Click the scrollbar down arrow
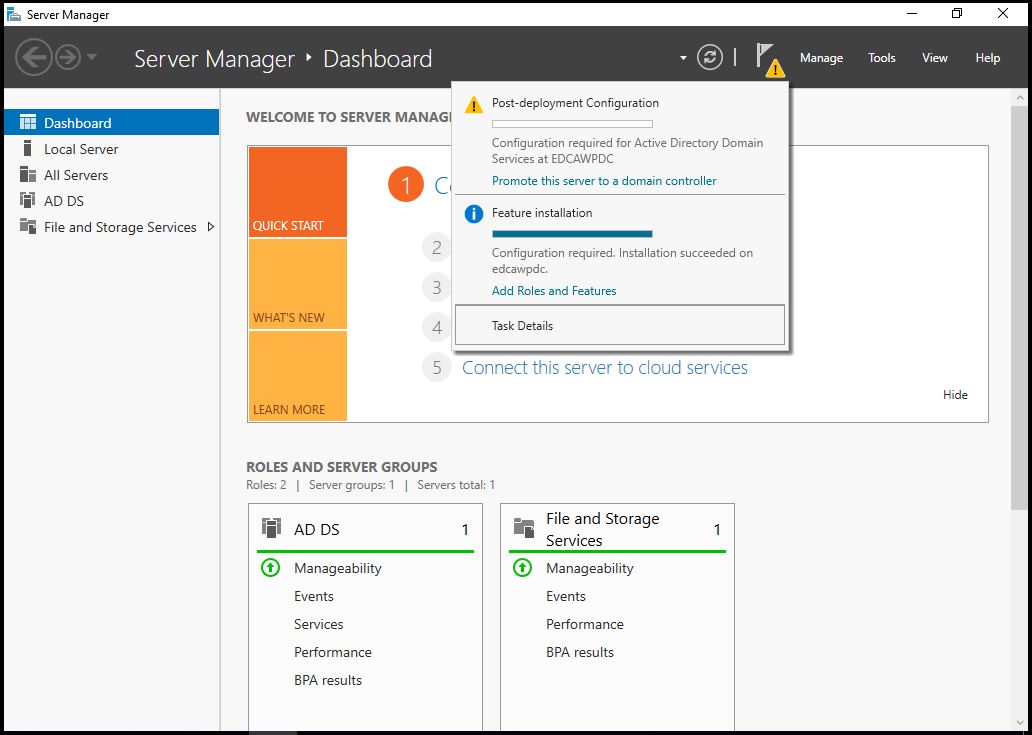The height and width of the screenshot is (735, 1032). click(x=1019, y=721)
